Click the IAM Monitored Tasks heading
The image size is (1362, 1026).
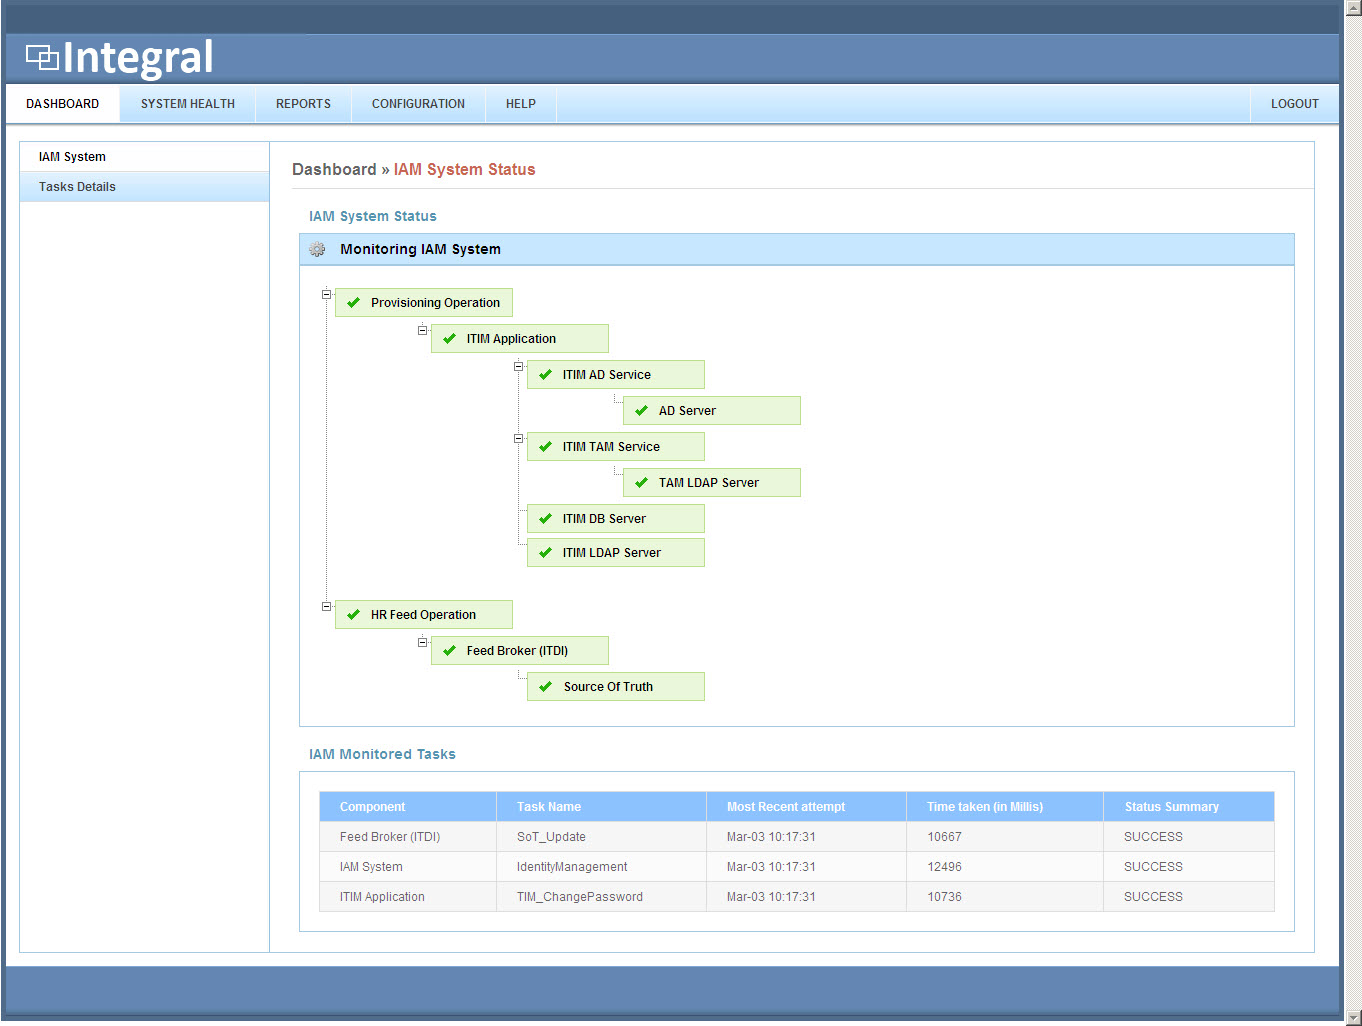(x=382, y=754)
